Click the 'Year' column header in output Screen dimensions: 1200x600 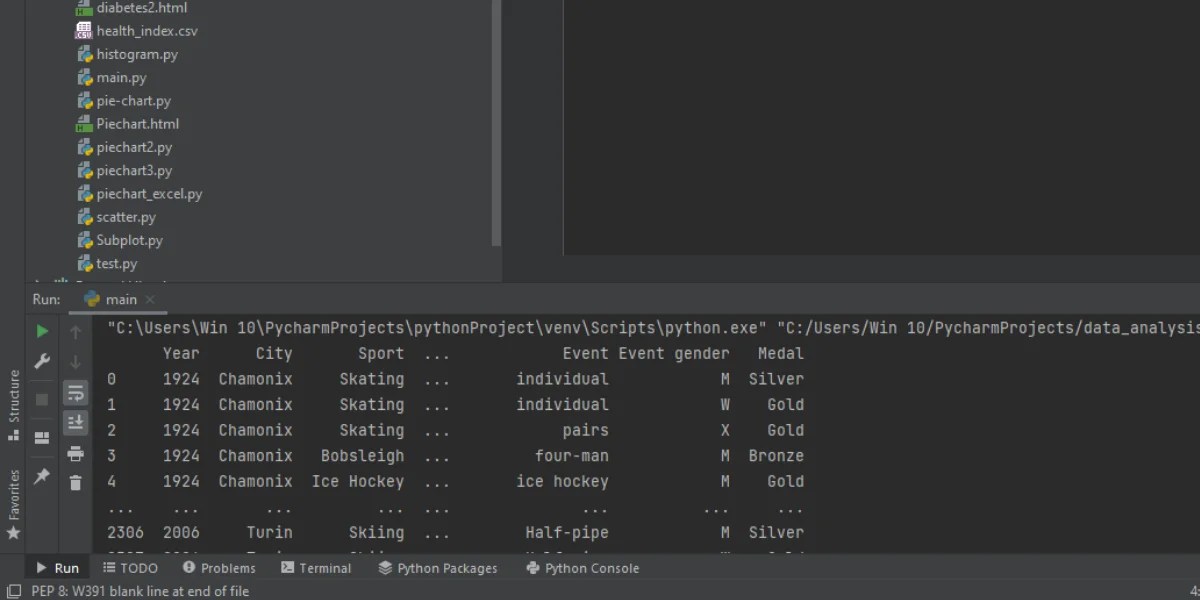(181, 353)
